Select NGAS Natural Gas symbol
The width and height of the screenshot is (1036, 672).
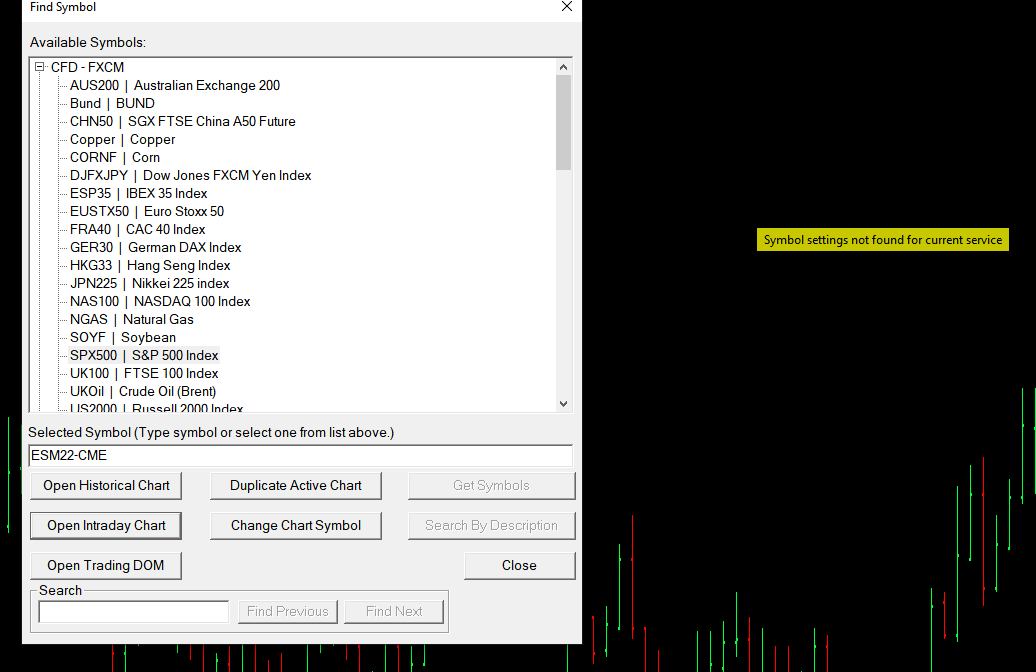(x=132, y=319)
